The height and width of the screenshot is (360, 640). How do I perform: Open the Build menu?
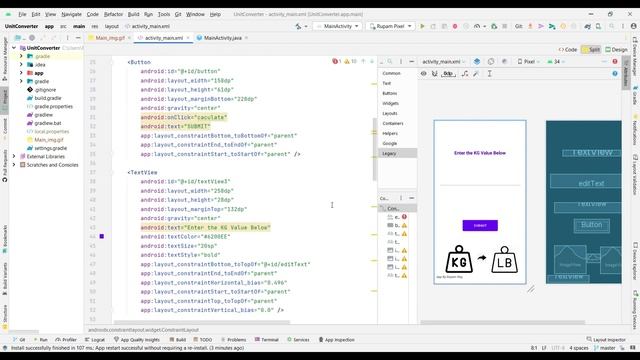[x=133, y=14]
